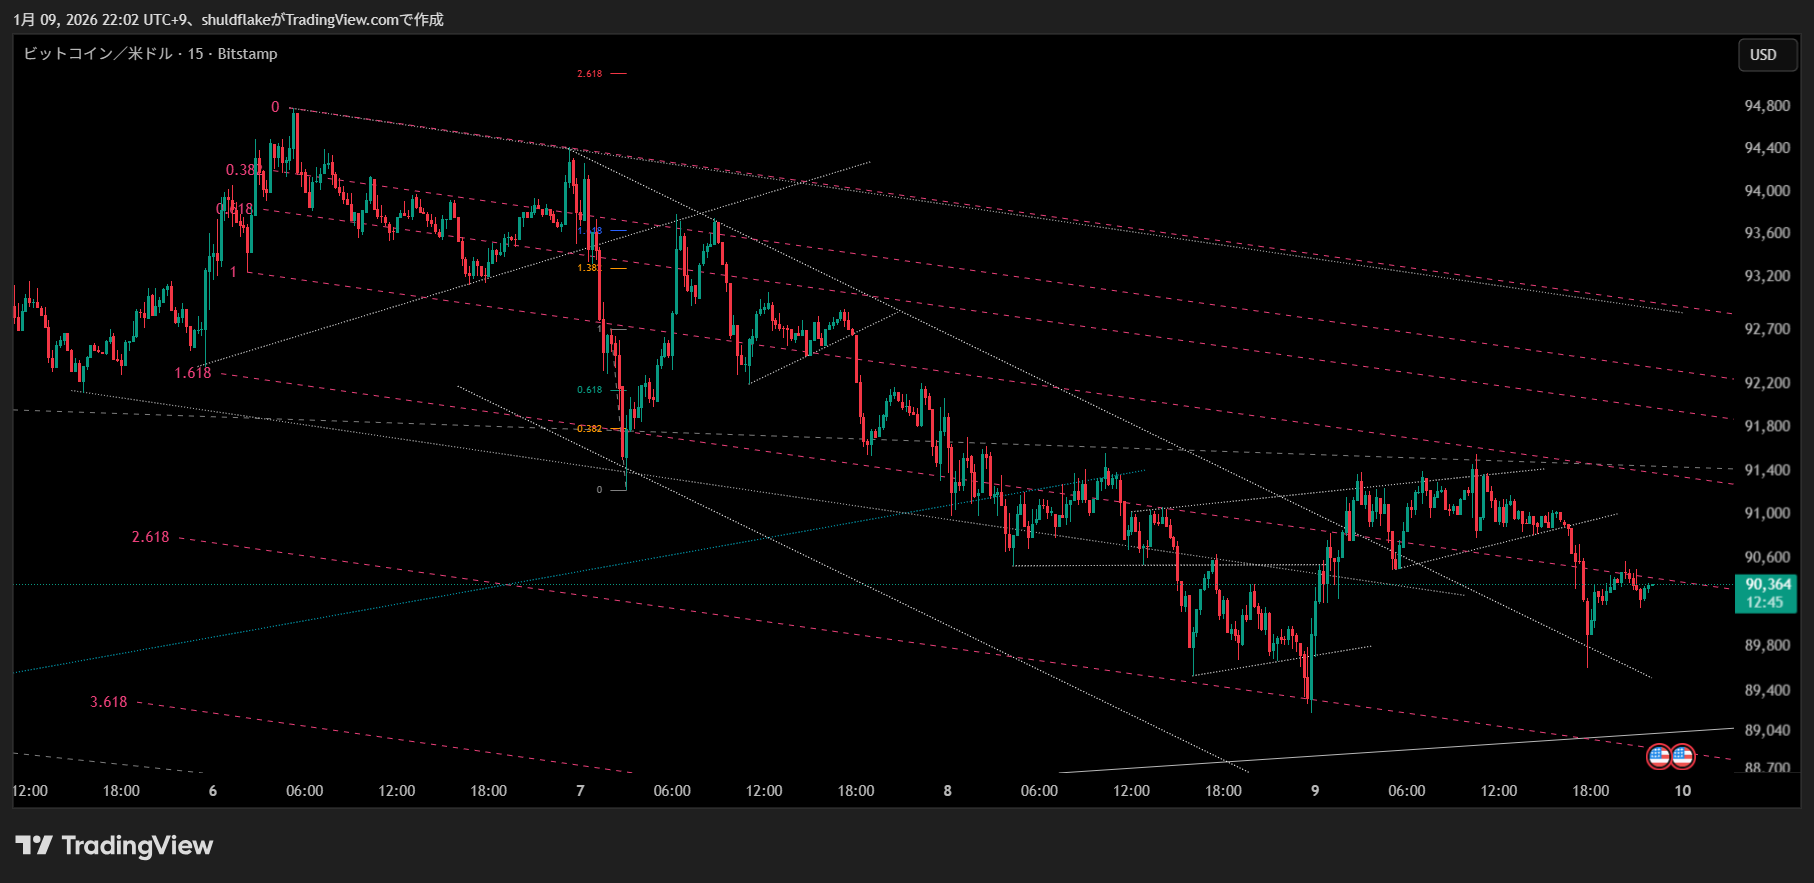Click the date 10 on the time axis
Screen dimensions: 1814x883
click(1683, 791)
